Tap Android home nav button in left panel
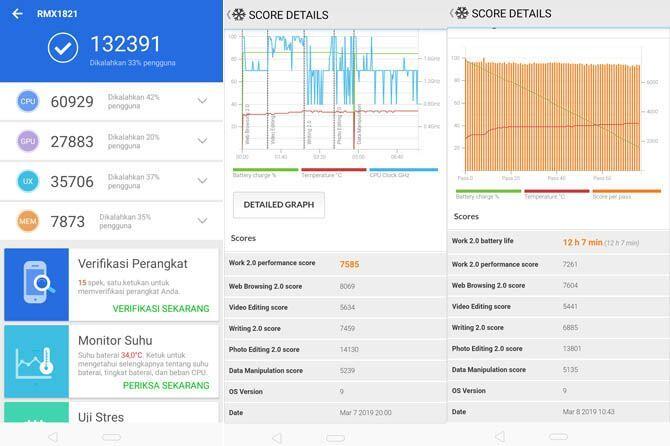The height and width of the screenshot is (446, 670). coord(112,437)
